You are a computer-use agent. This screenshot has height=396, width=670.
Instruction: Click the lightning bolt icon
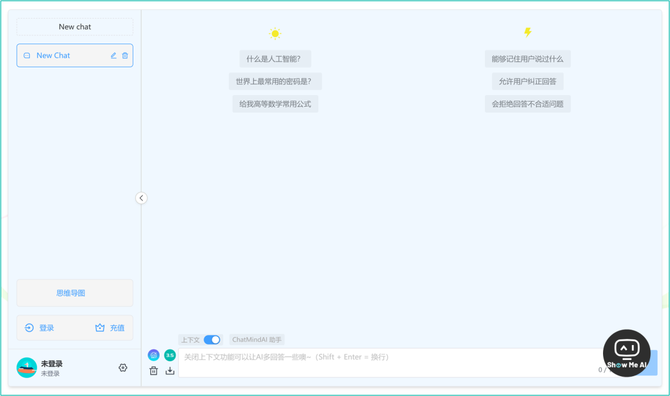[x=528, y=32]
